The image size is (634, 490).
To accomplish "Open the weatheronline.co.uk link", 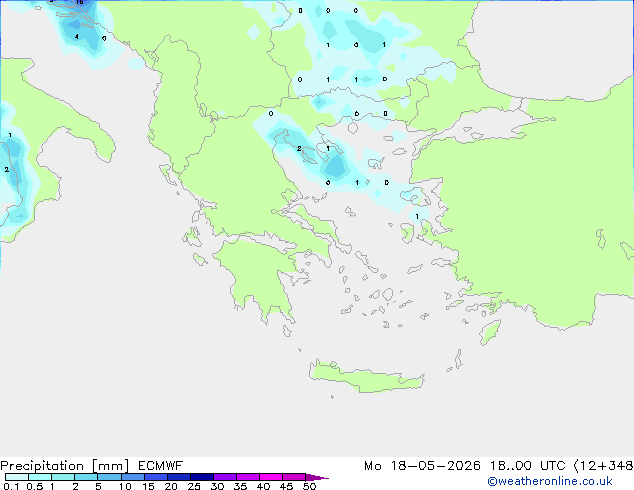I will tap(550, 481).
